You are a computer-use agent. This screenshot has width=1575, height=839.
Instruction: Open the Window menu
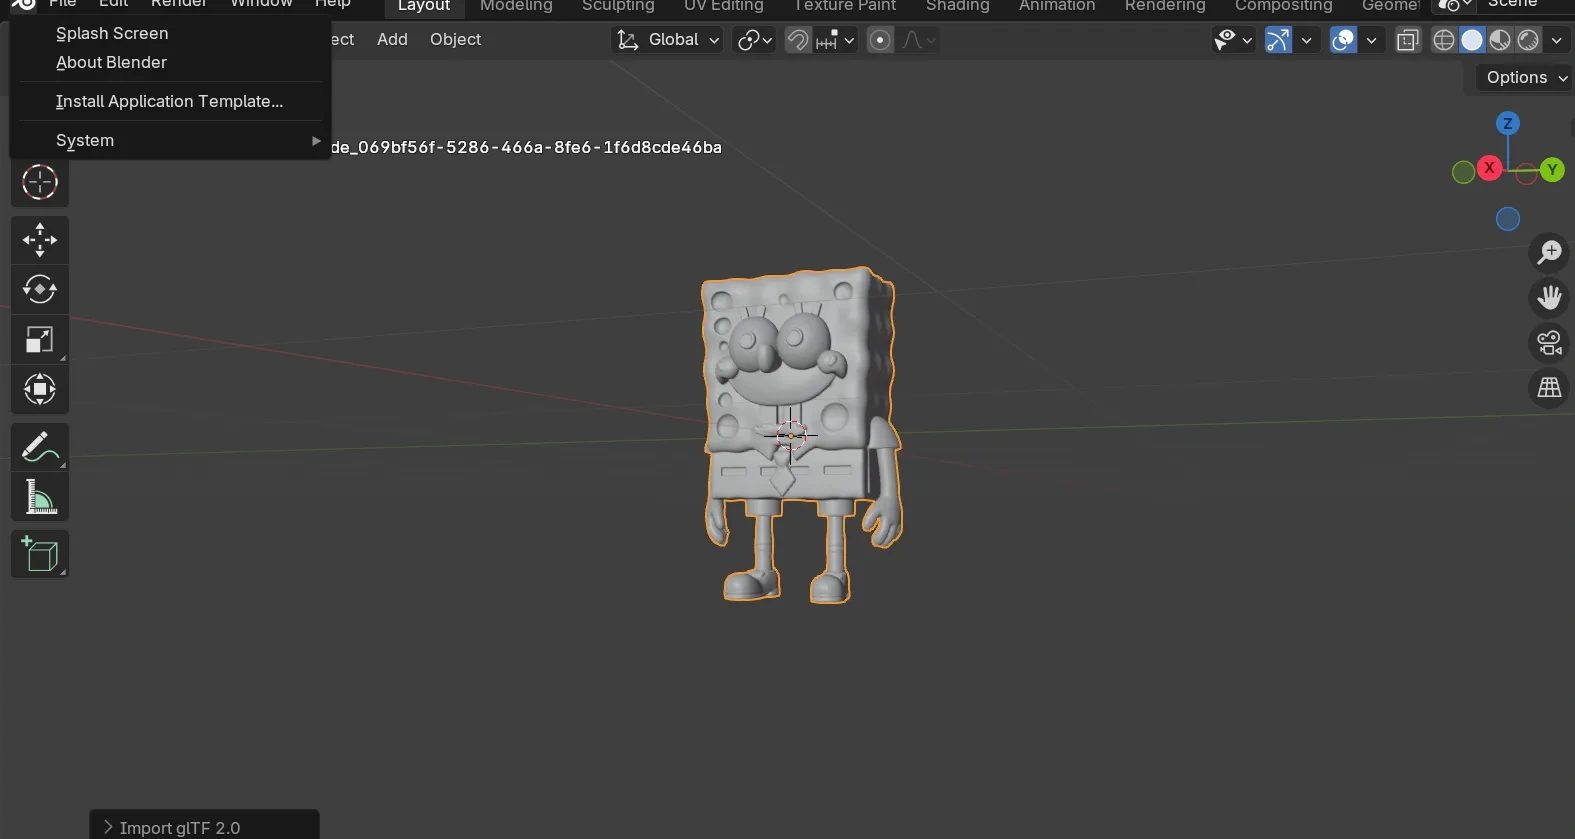point(261,4)
